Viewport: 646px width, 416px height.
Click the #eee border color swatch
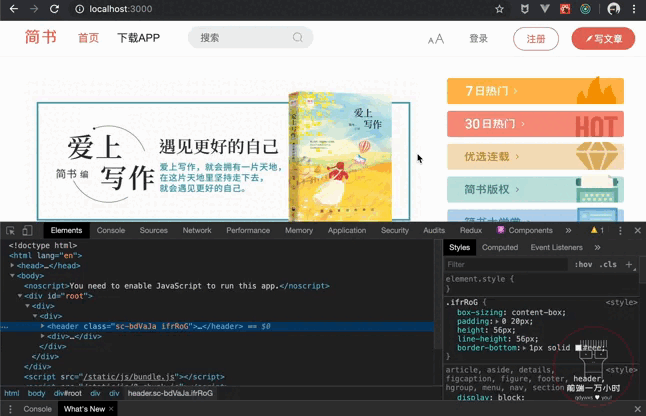(578, 348)
